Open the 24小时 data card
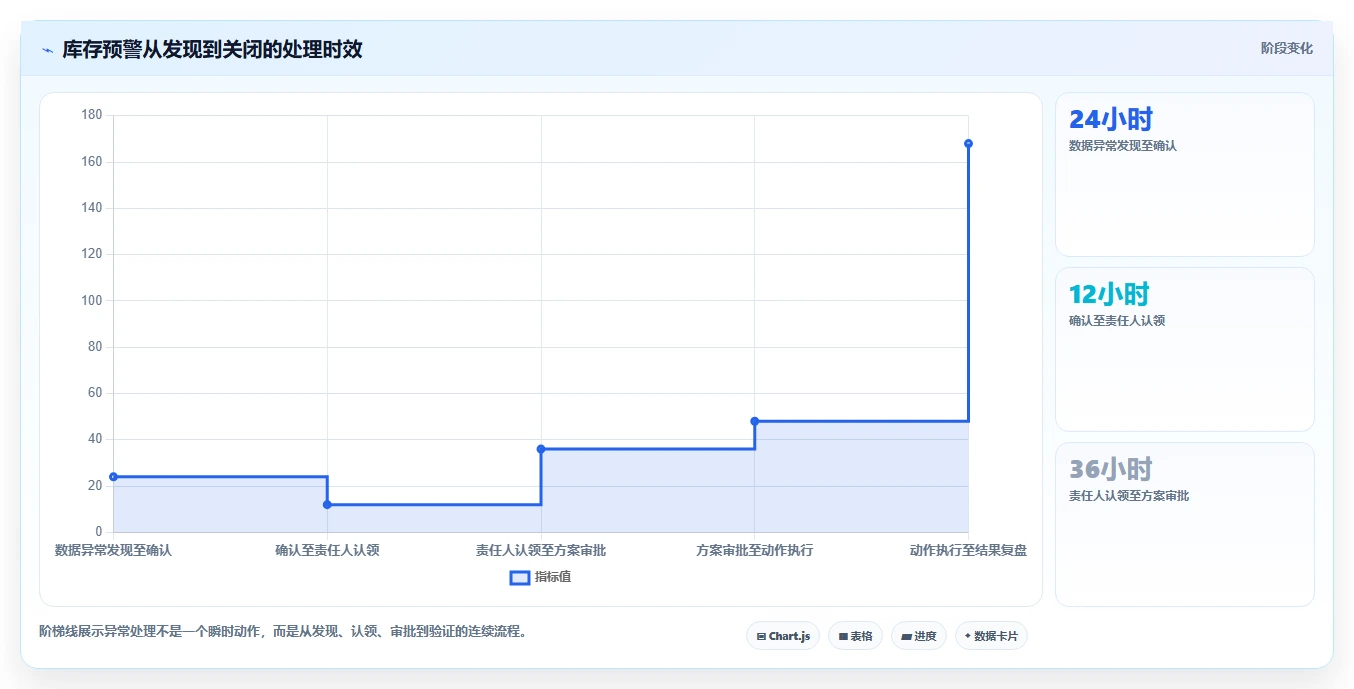 click(1184, 175)
